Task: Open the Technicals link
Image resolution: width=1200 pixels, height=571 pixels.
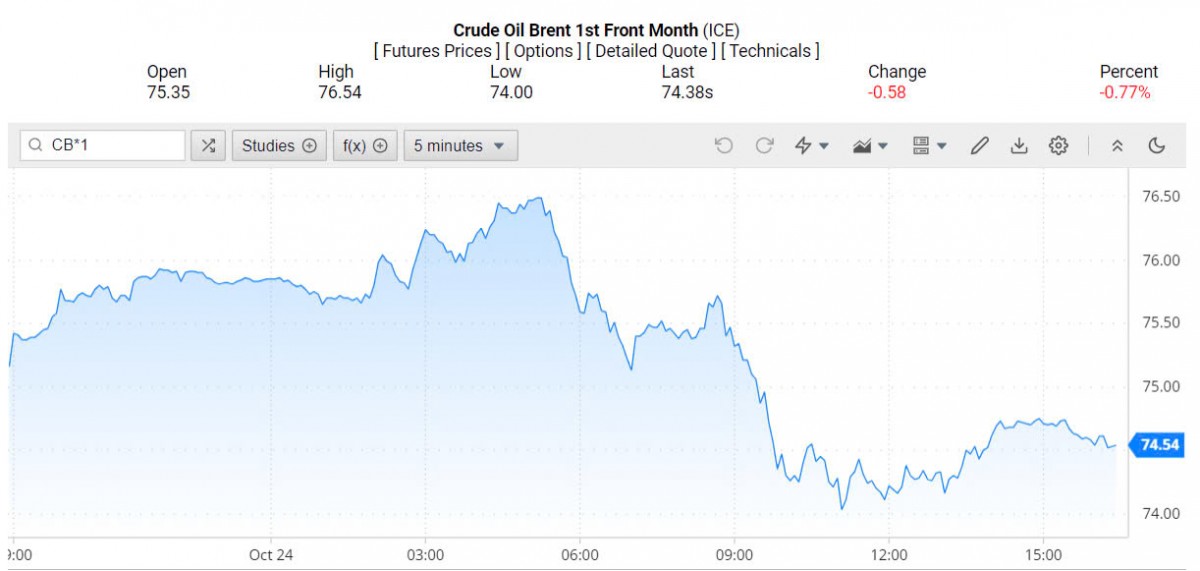Action: (770, 51)
